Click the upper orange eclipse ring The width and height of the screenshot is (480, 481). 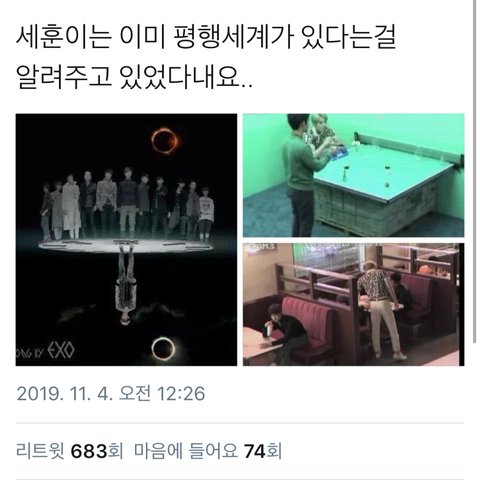[165, 141]
